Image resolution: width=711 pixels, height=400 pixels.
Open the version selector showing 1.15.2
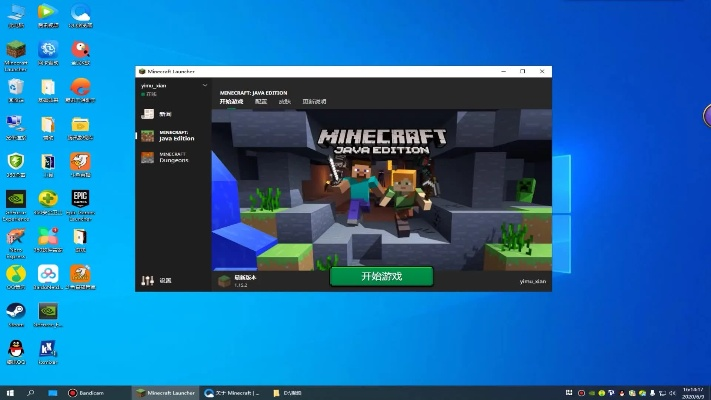tap(240, 281)
